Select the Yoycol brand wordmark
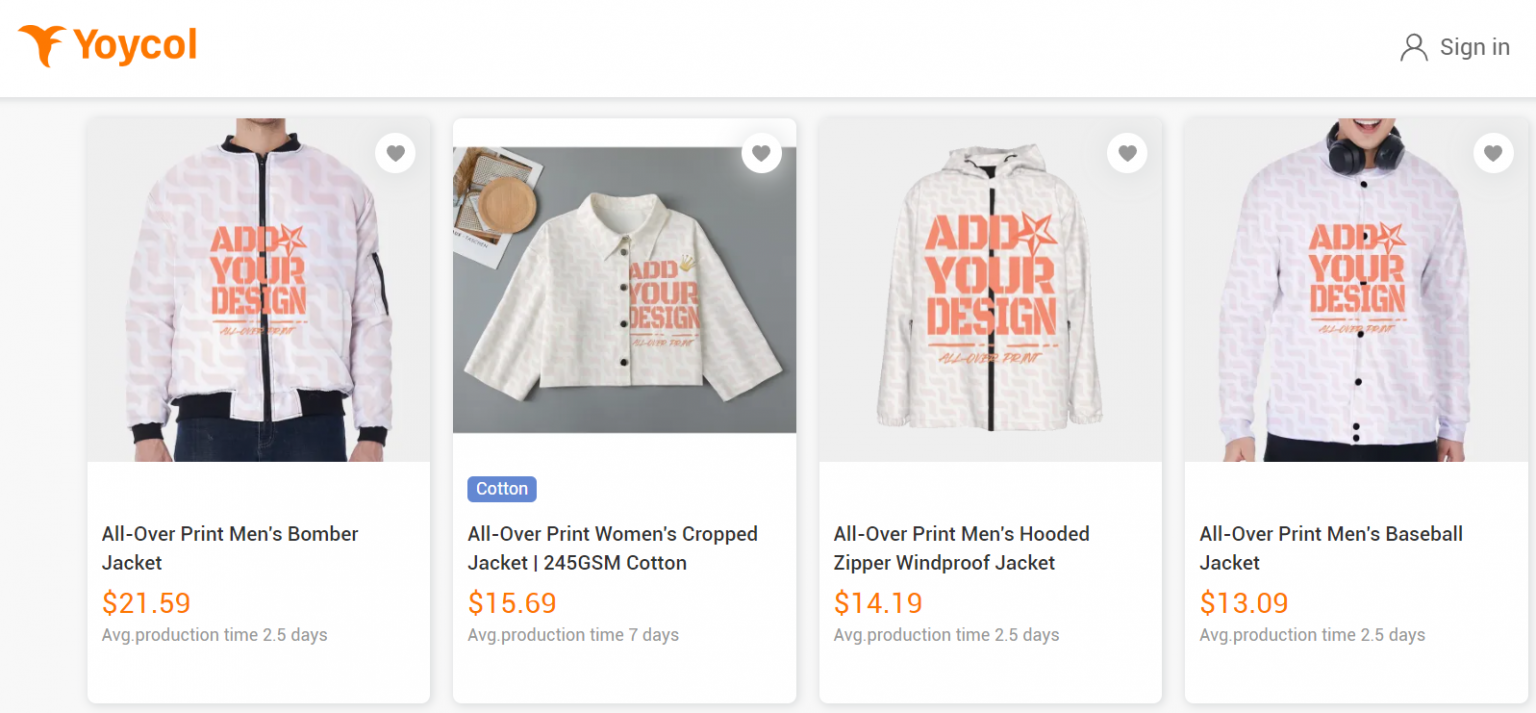The width and height of the screenshot is (1536, 713). [135, 44]
